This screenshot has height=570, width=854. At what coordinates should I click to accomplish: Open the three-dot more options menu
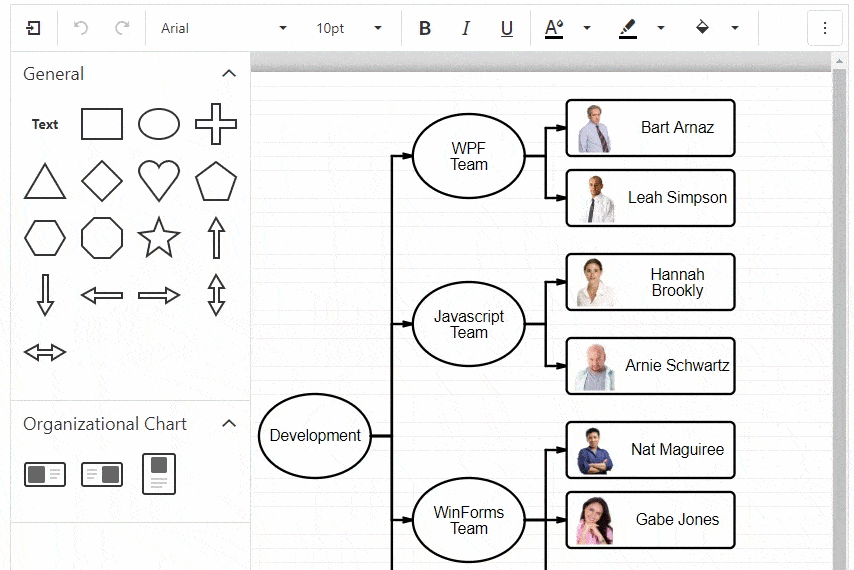pos(825,28)
